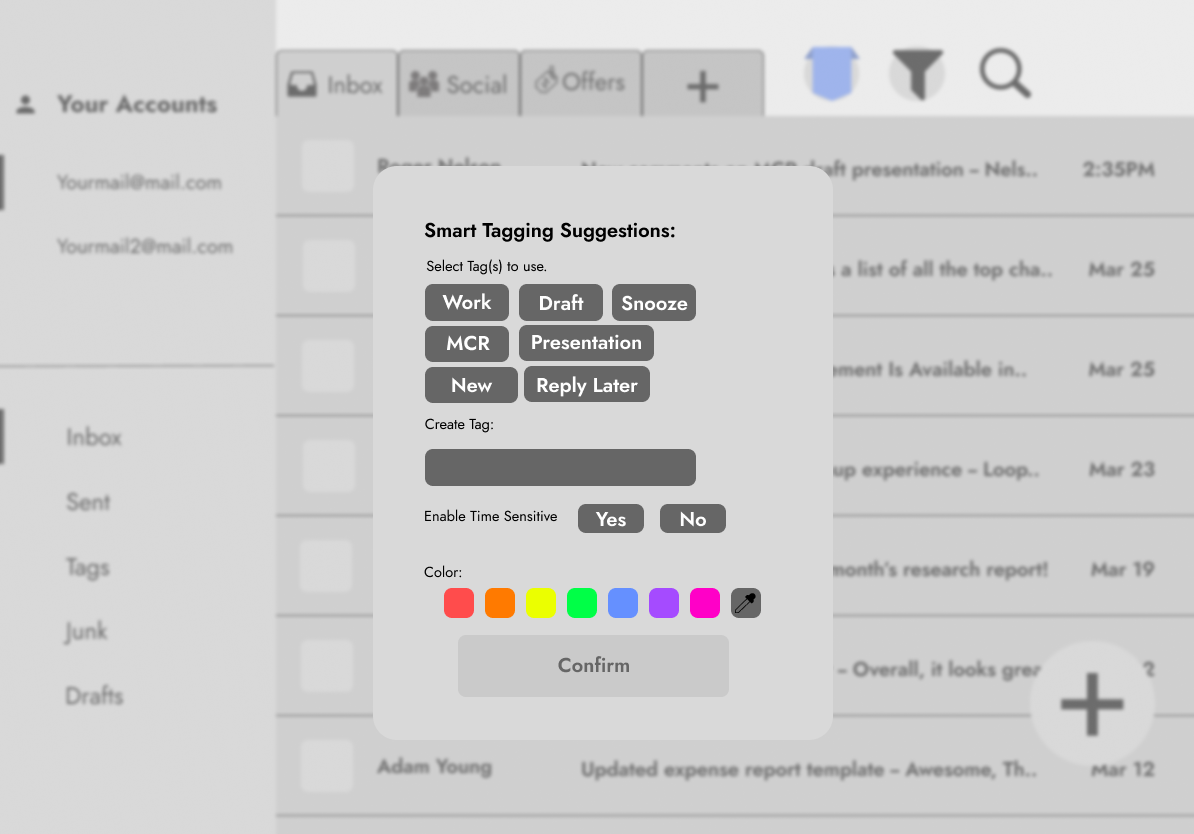This screenshot has width=1194, height=834.
Task: Choose Yes for Enable Time Sensitive
Action: pyautogui.click(x=611, y=519)
